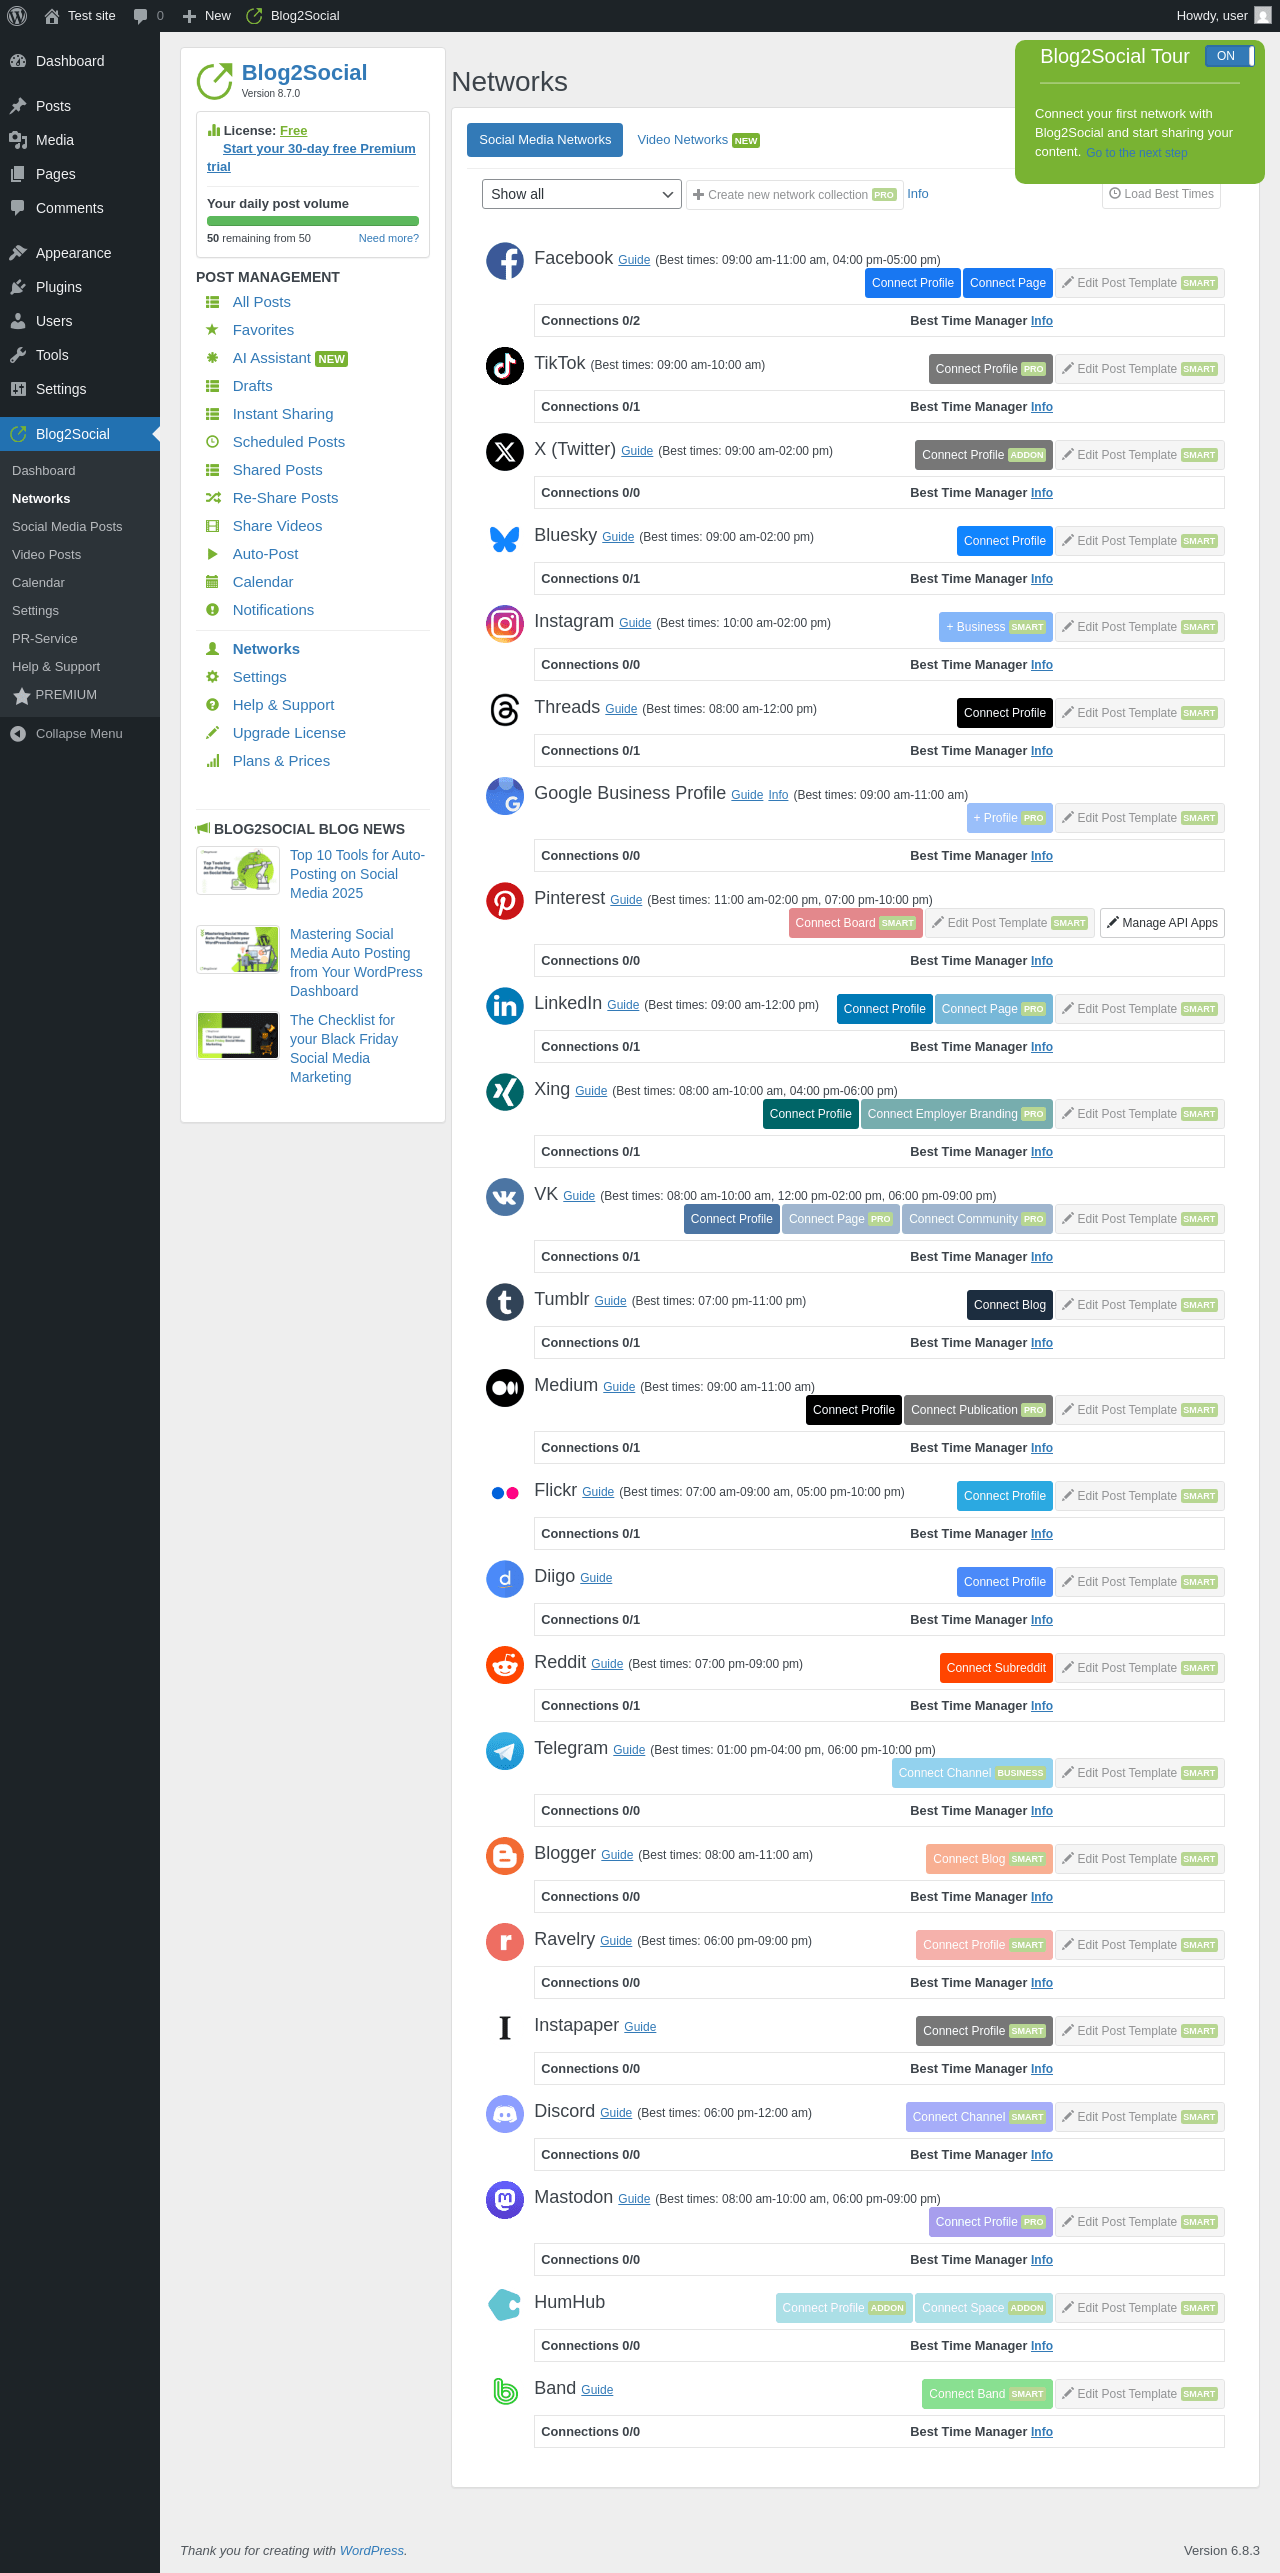Screen dimensions: 1280x2573
Task: Click Create new network collection button
Action: pyautogui.click(x=795, y=195)
